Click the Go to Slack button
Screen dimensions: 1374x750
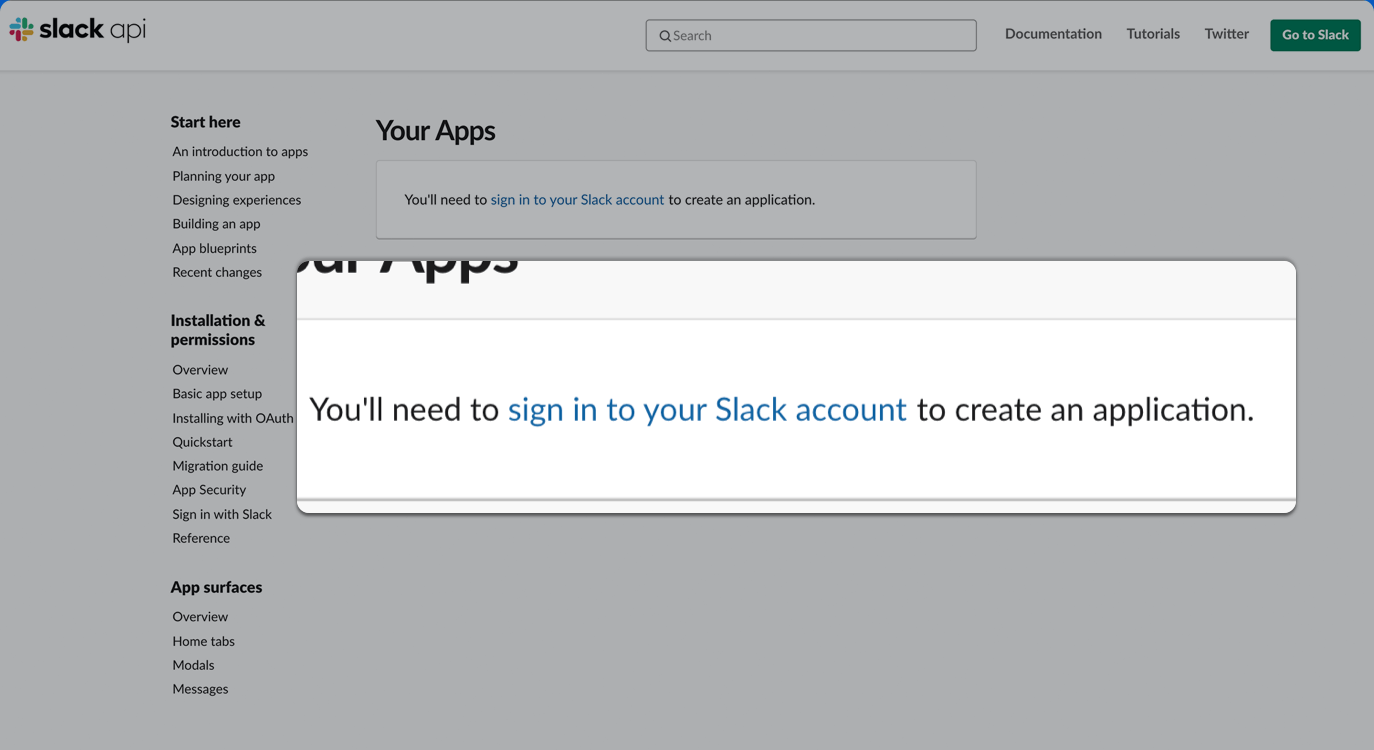coord(1315,35)
